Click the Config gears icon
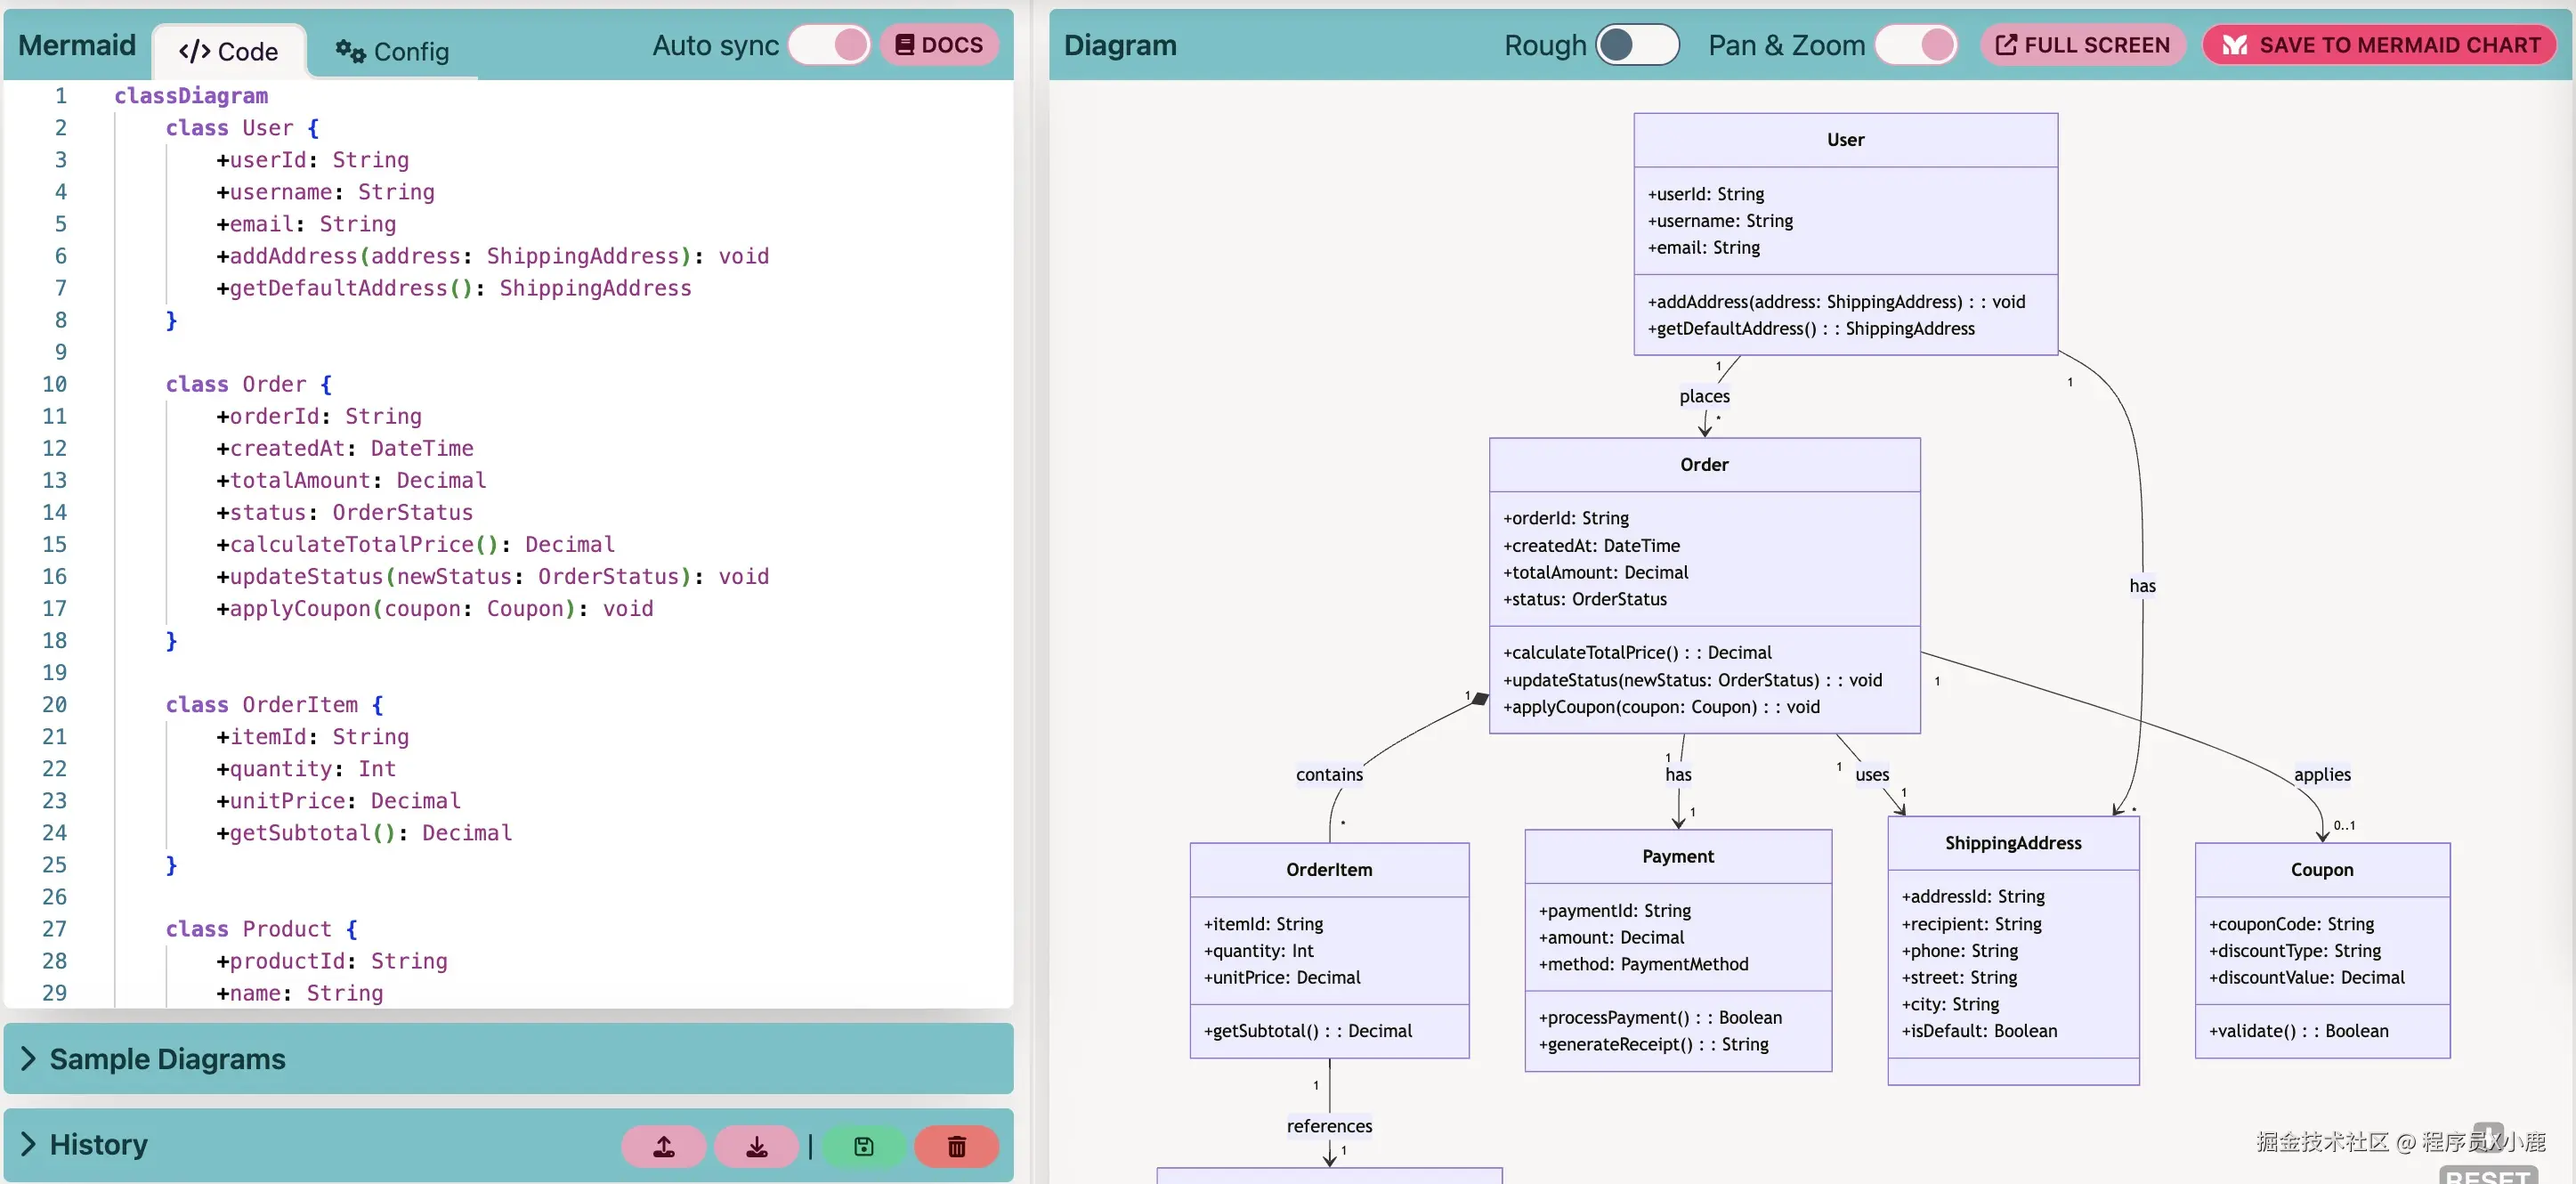2576x1184 pixels. click(349, 50)
